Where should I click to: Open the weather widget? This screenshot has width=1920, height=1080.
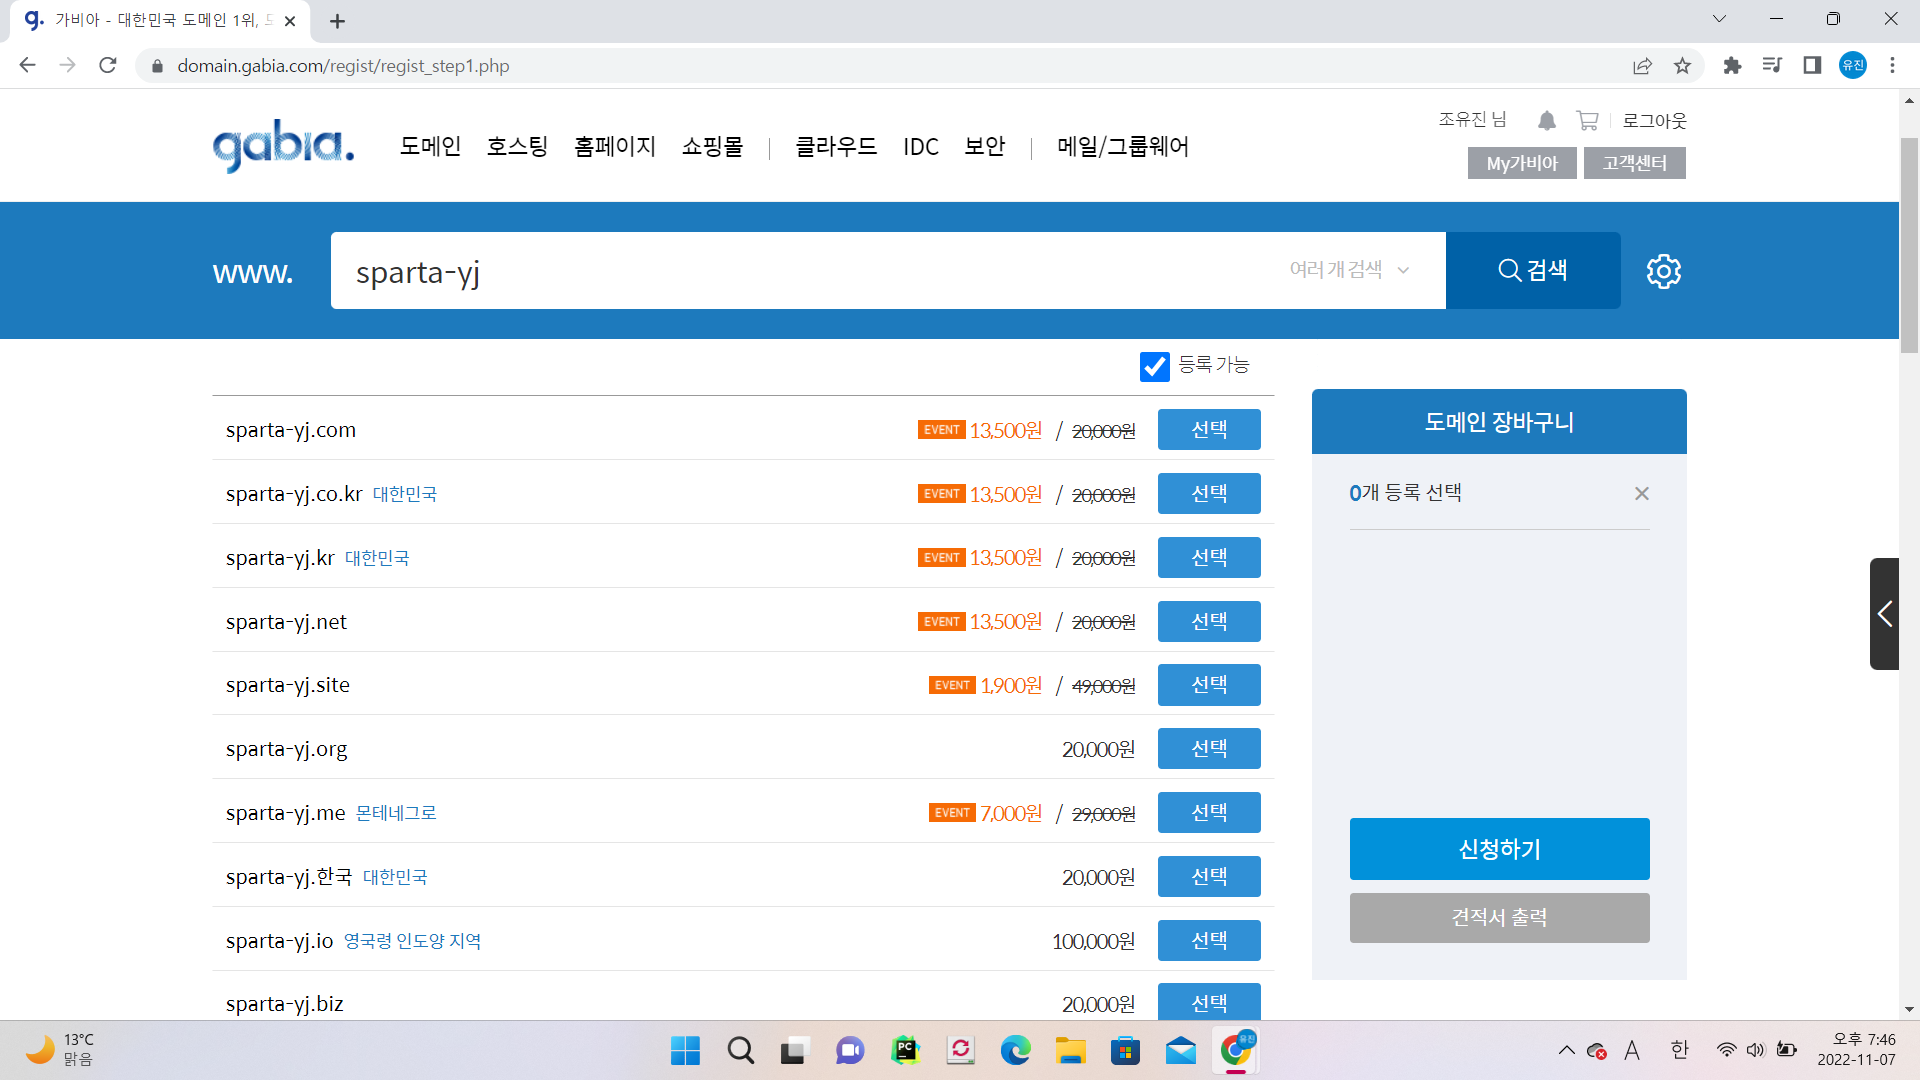[60, 1050]
